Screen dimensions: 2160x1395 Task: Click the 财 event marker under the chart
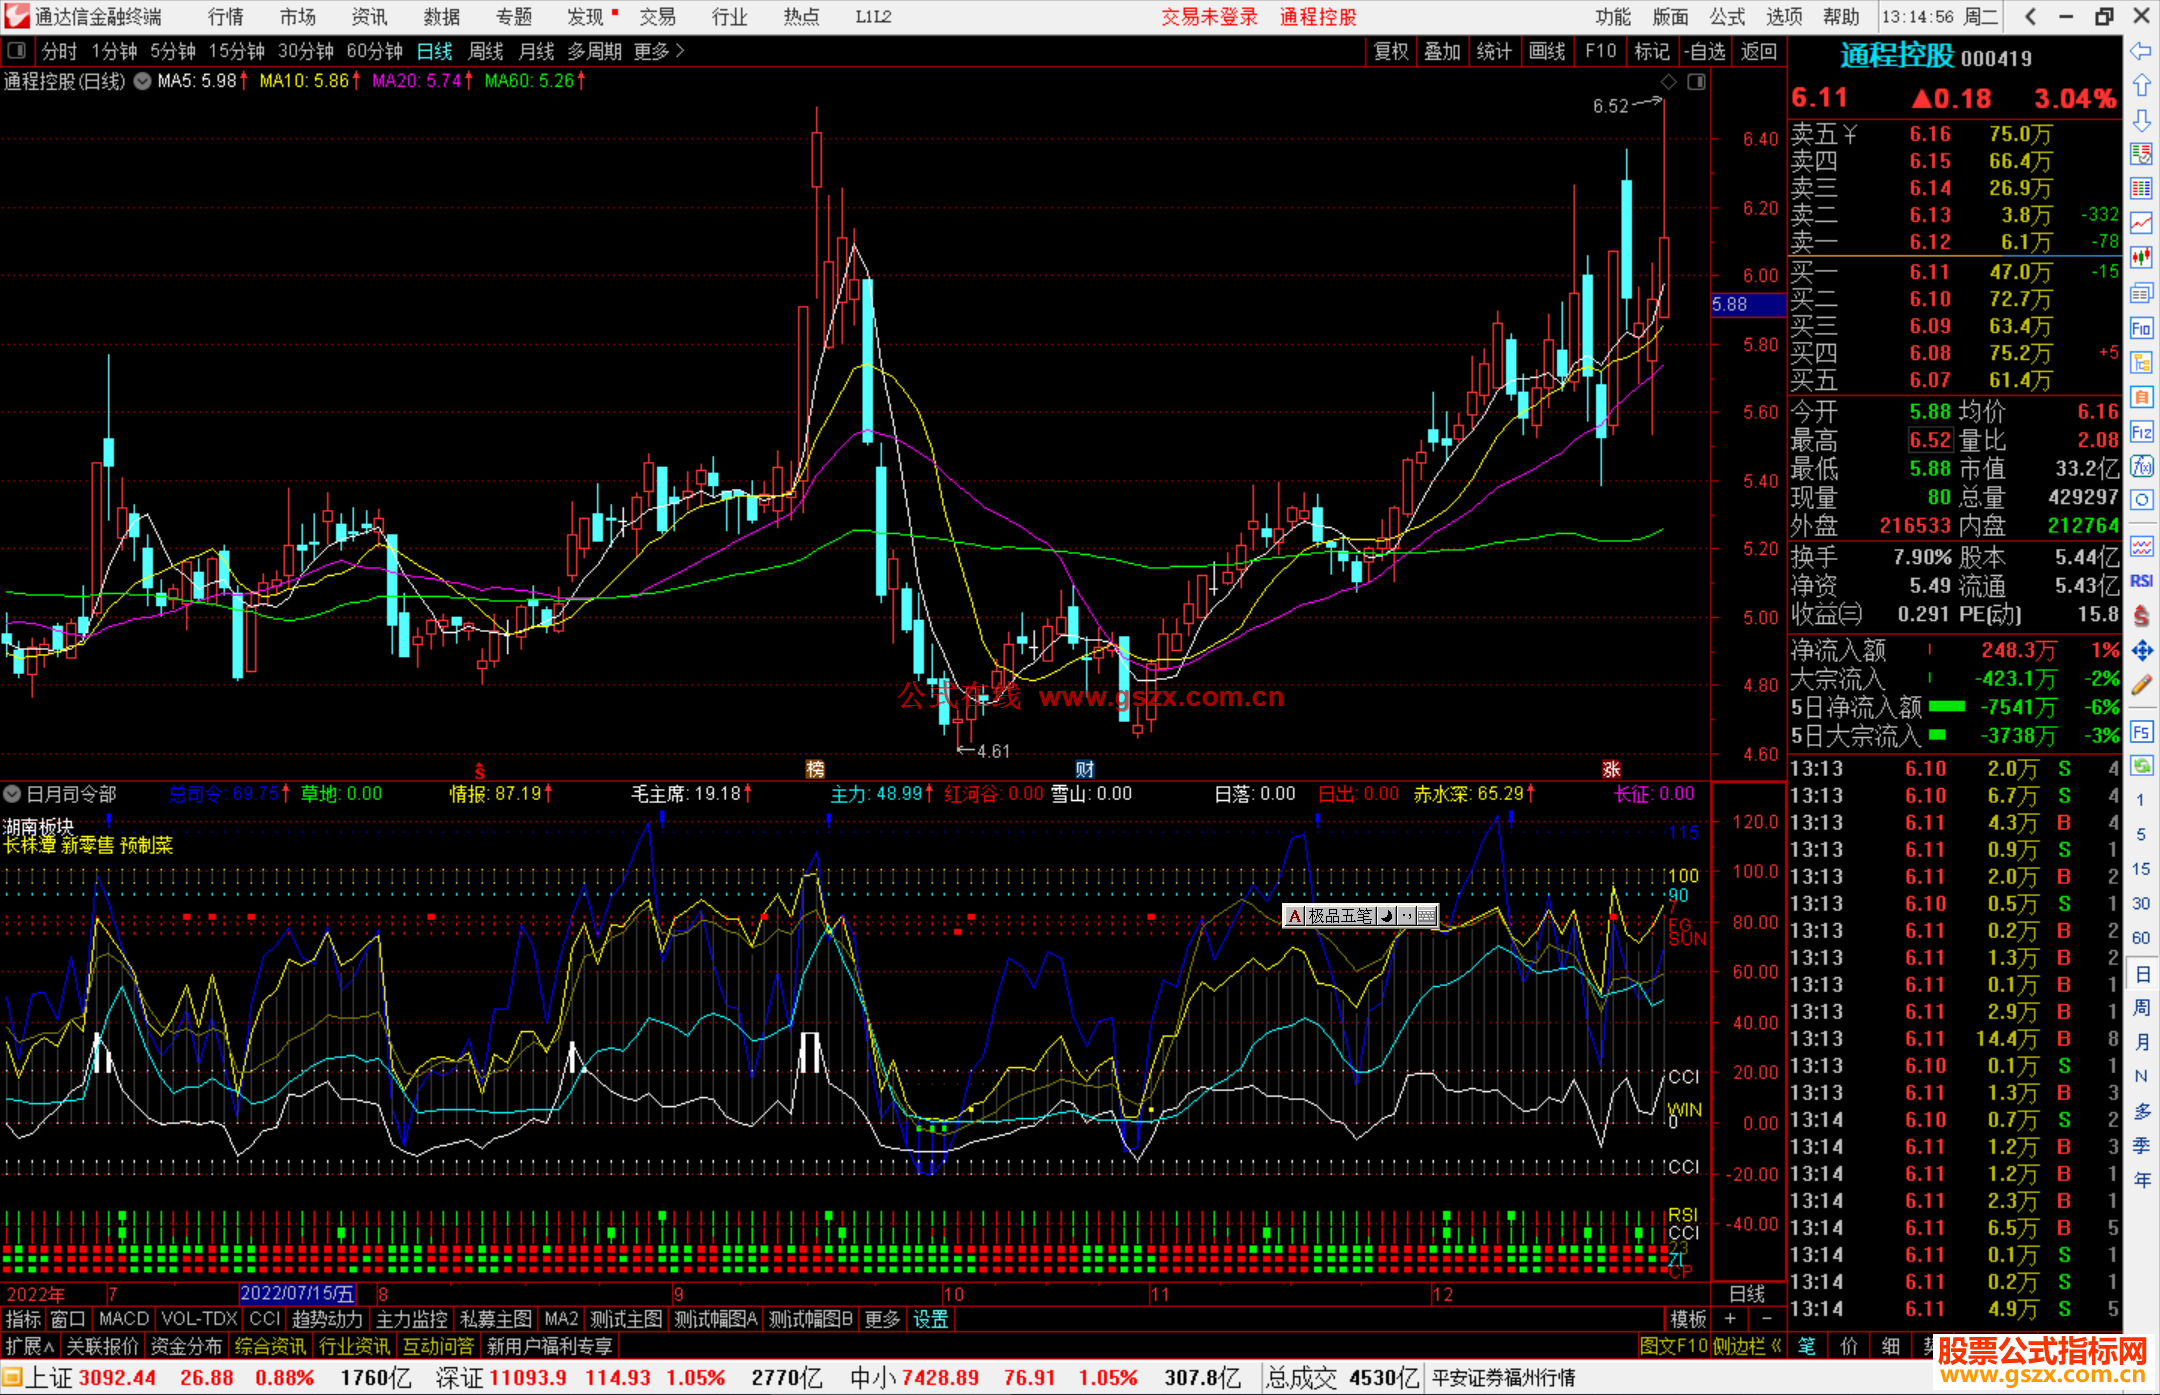[1085, 769]
